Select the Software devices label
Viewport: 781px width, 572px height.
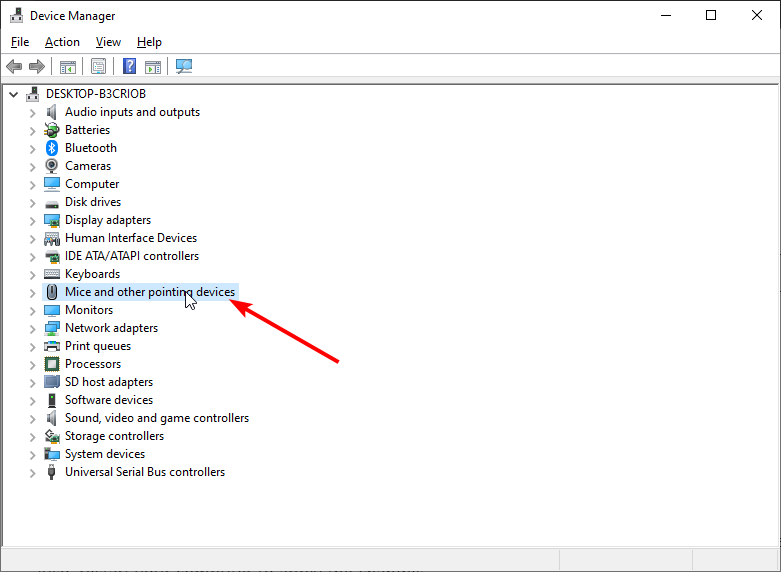pos(109,400)
